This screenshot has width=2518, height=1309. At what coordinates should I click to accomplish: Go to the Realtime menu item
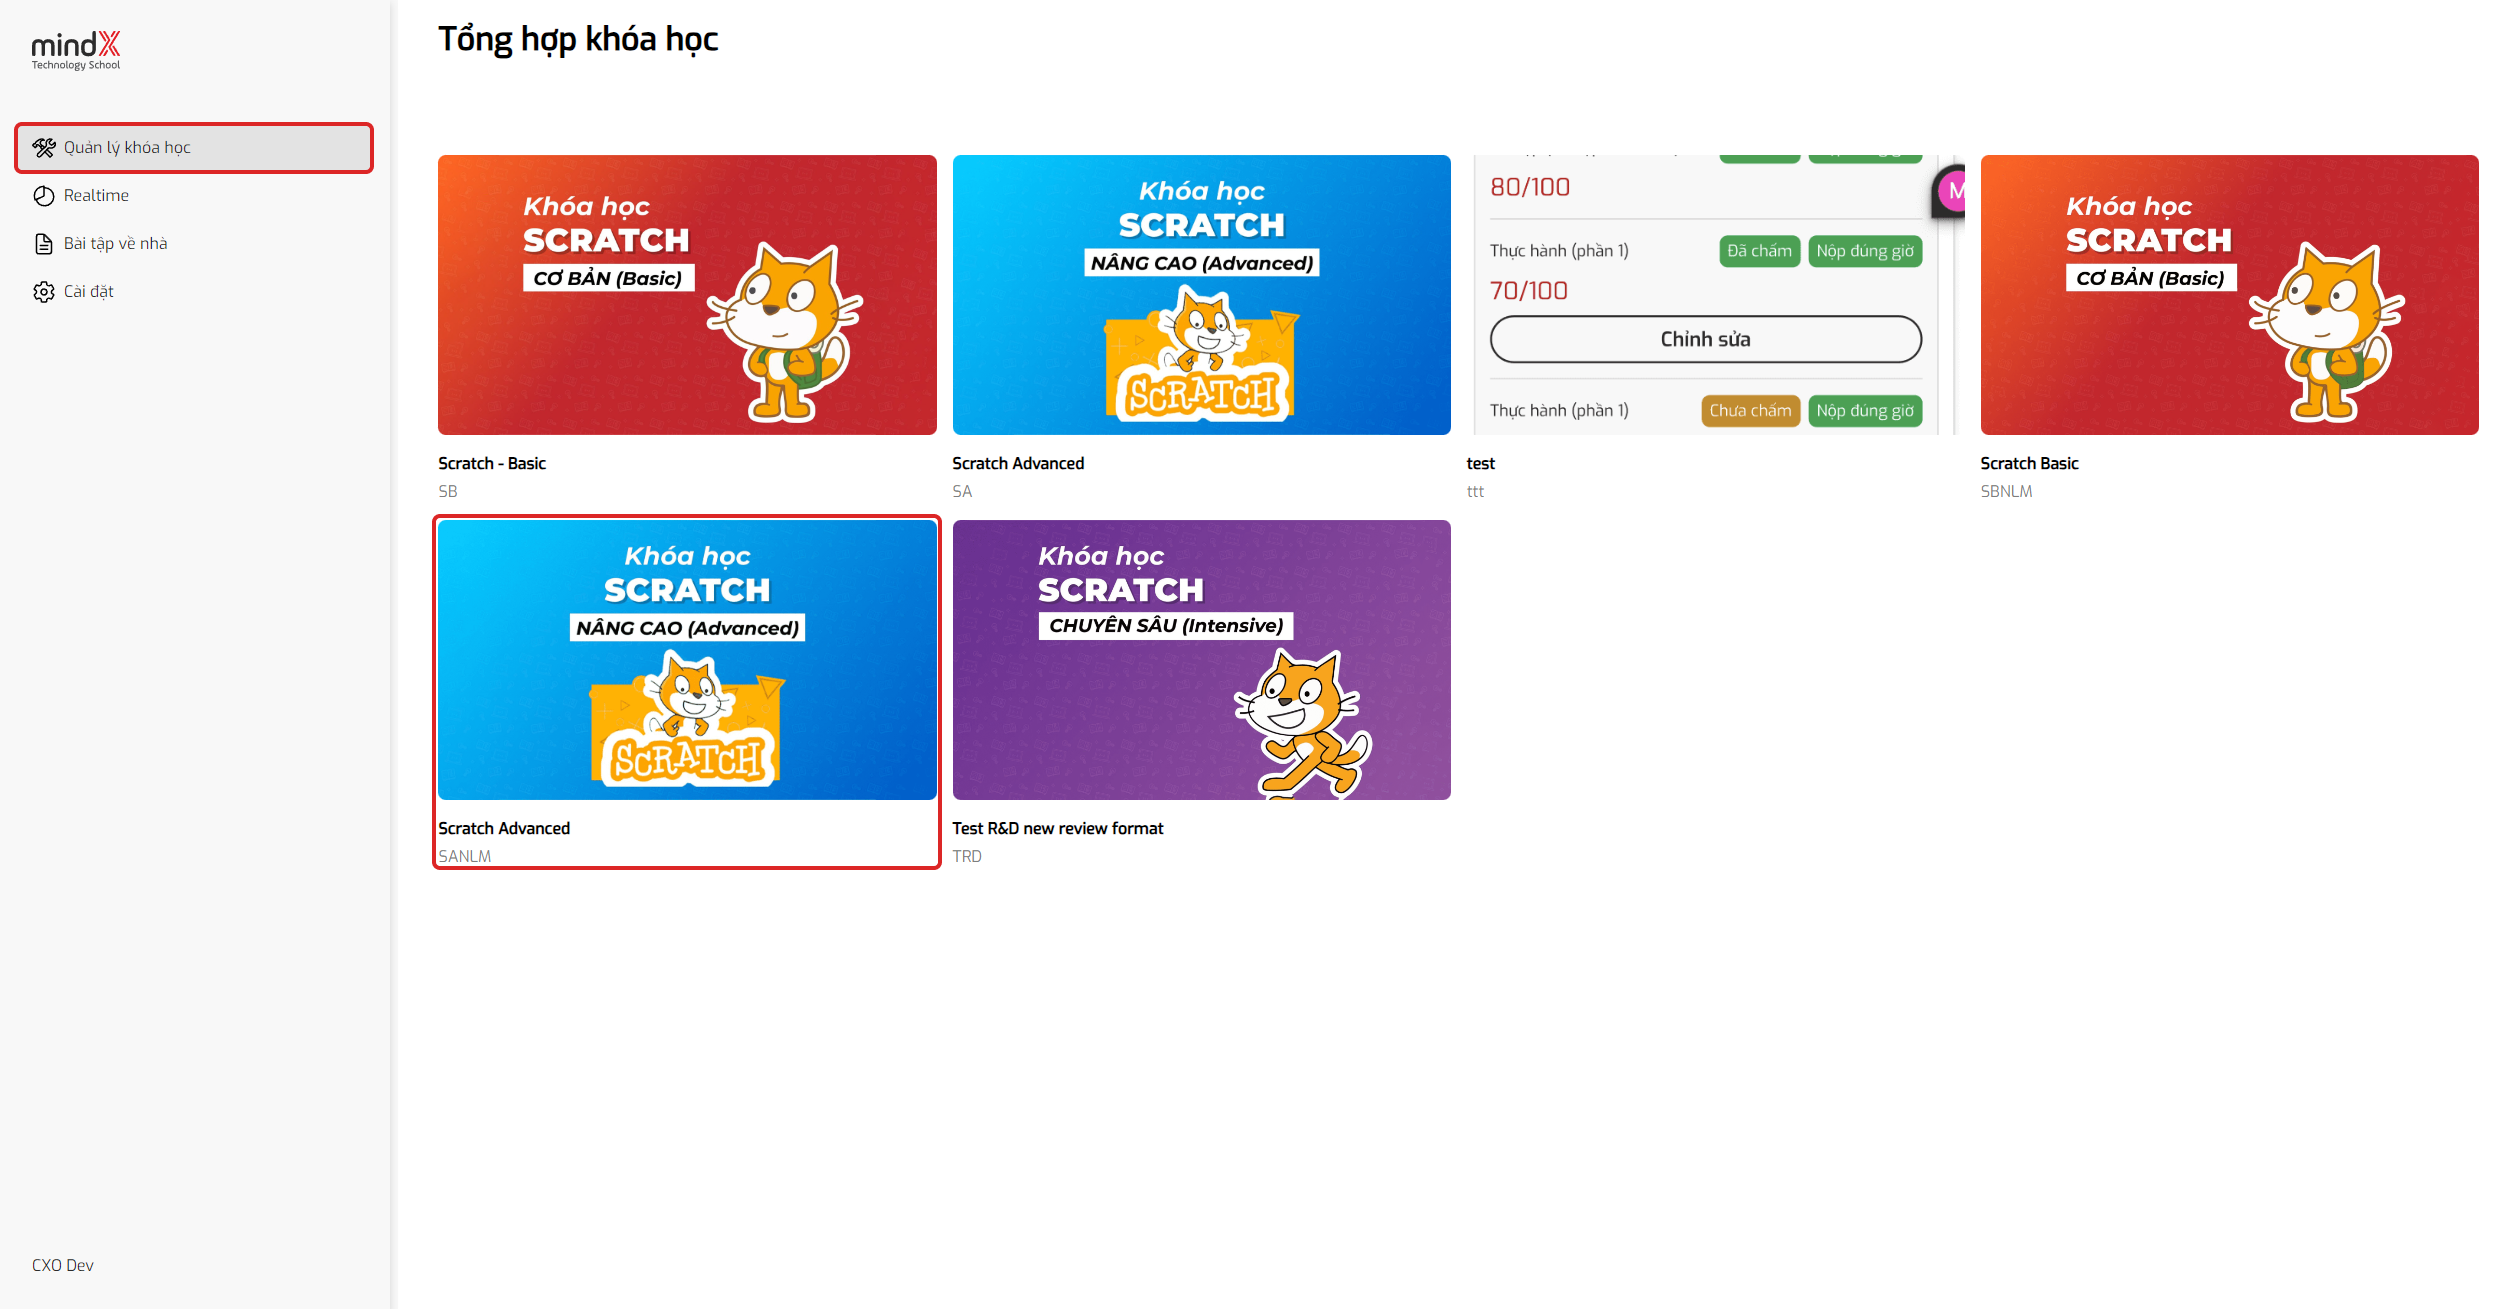[x=96, y=196]
